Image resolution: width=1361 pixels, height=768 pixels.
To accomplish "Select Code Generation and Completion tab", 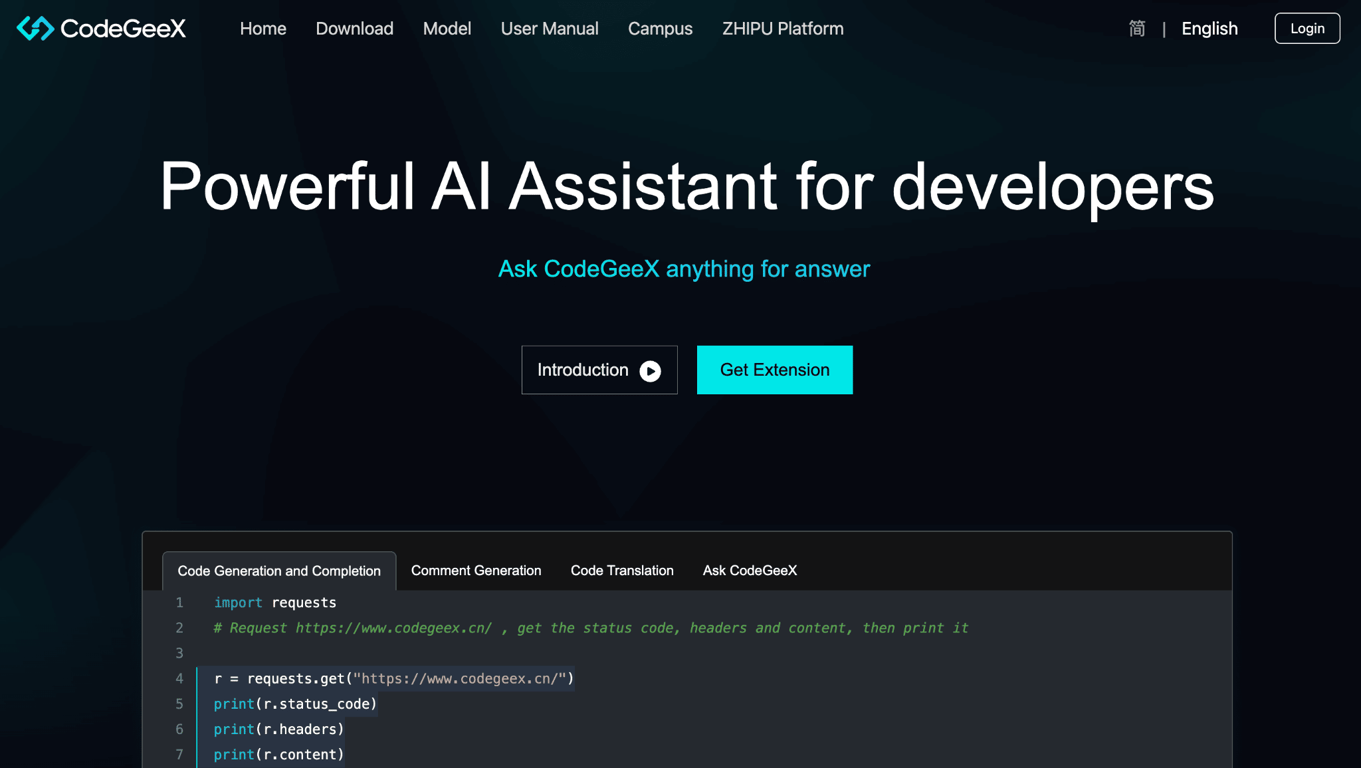I will pos(279,571).
